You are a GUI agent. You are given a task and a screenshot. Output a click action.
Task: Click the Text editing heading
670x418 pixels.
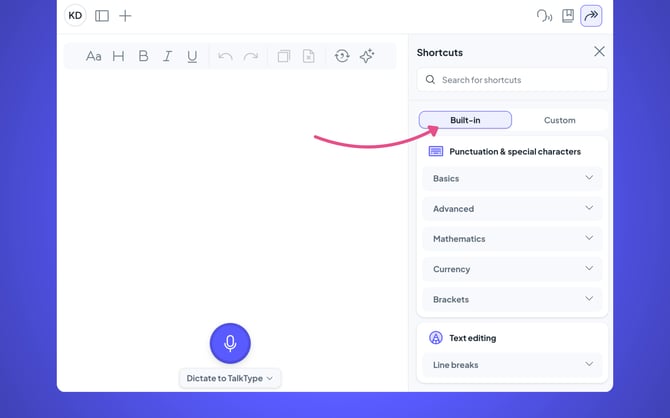[473, 338]
